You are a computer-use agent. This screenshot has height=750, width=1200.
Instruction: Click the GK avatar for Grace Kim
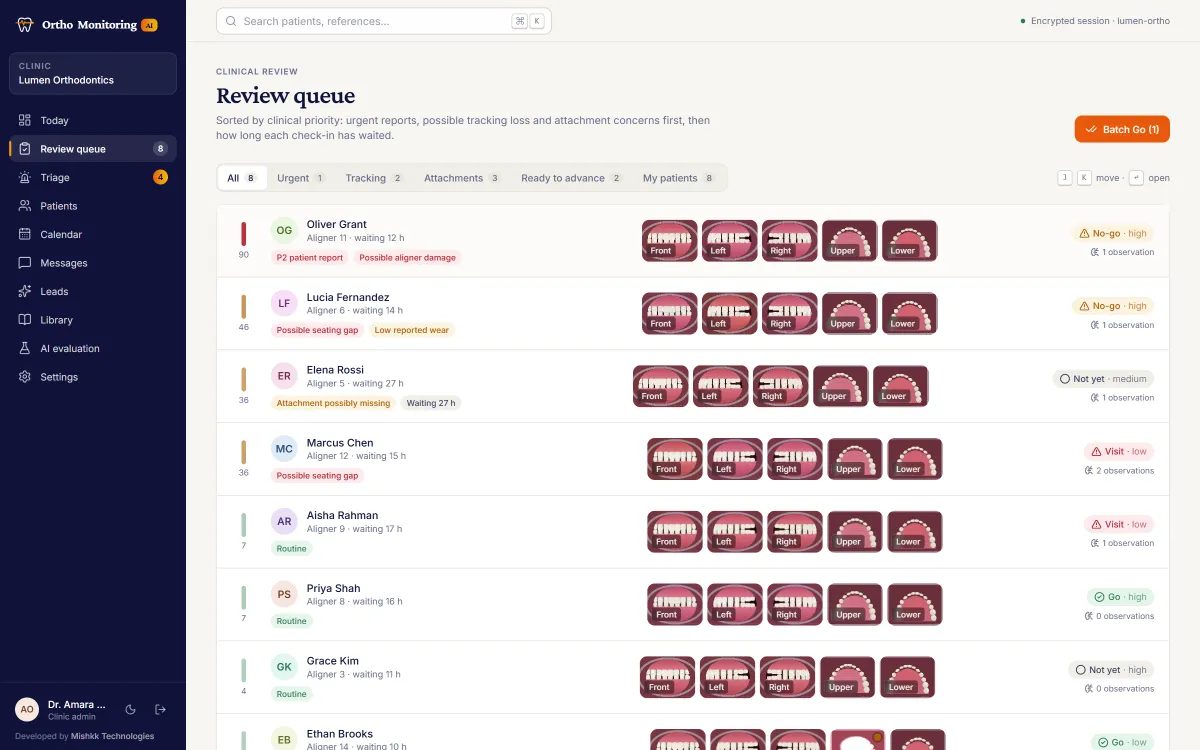point(284,667)
